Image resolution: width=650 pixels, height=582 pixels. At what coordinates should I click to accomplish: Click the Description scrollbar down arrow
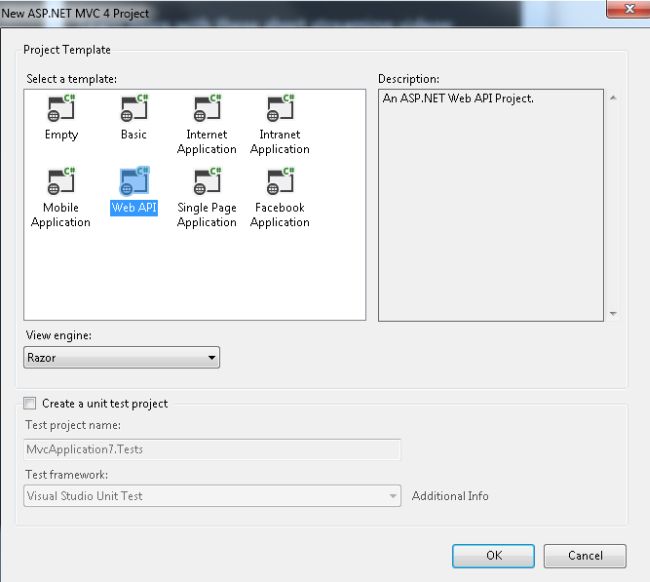[x=613, y=314]
